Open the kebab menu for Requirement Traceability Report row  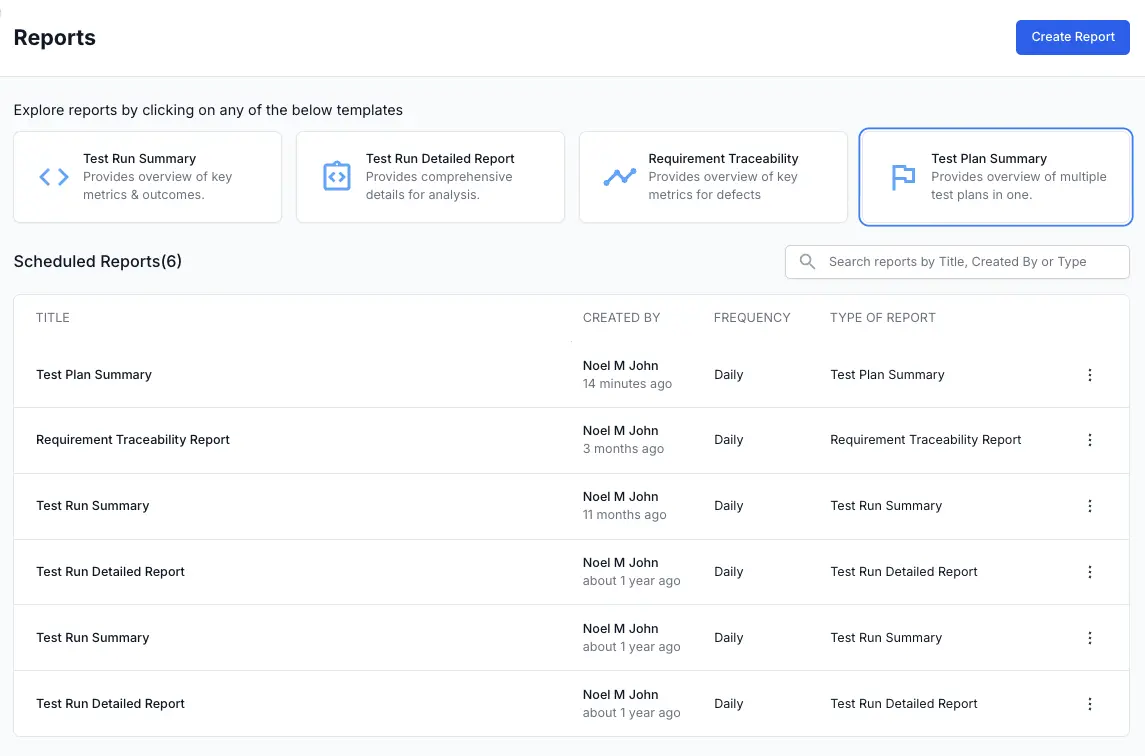click(1090, 440)
